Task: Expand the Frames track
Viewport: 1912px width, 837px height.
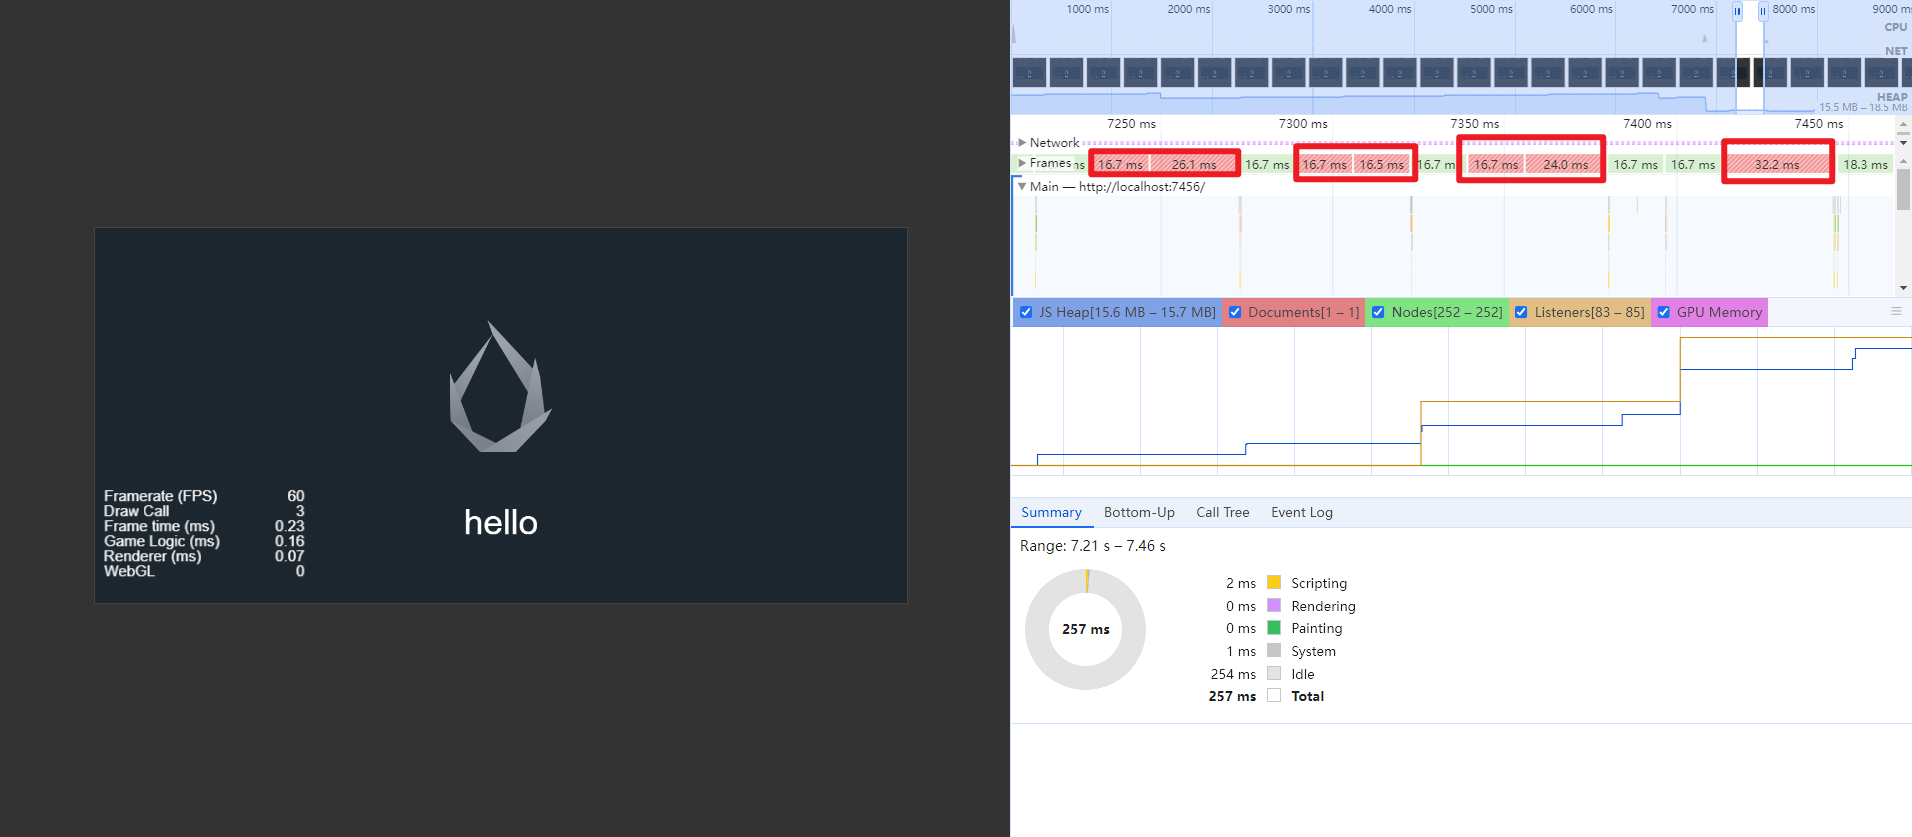Action: [x=1022, y=163]
